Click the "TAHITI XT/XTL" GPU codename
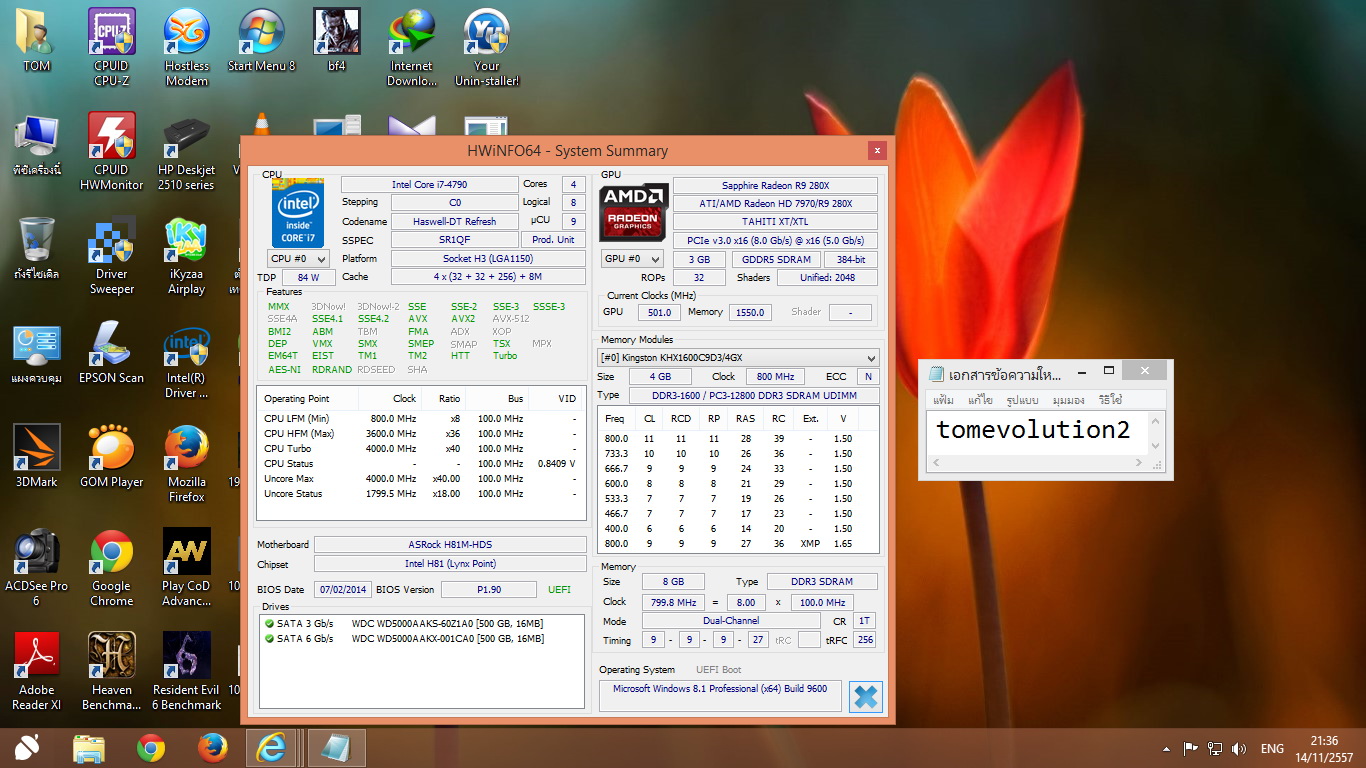The image size is (1366, 768). (x=775, y=222)
